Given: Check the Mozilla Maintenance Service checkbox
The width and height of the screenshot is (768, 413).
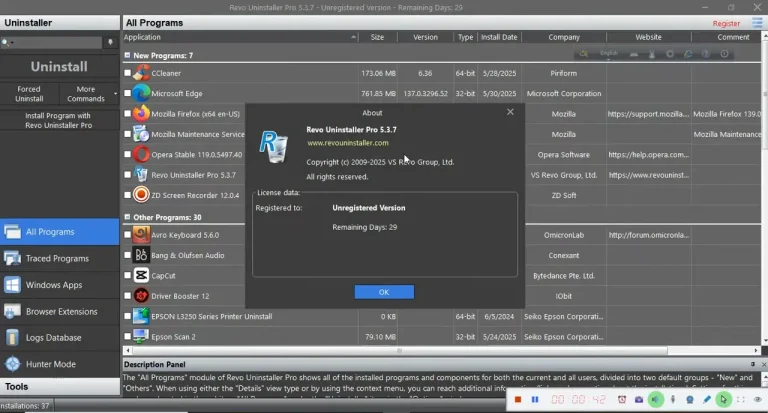Looking at the screenshot, I should point(127,134).
